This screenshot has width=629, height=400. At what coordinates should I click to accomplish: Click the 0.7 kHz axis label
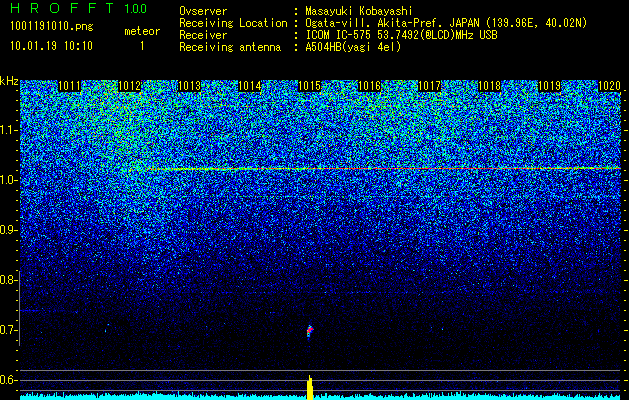(x=7, y=330)
